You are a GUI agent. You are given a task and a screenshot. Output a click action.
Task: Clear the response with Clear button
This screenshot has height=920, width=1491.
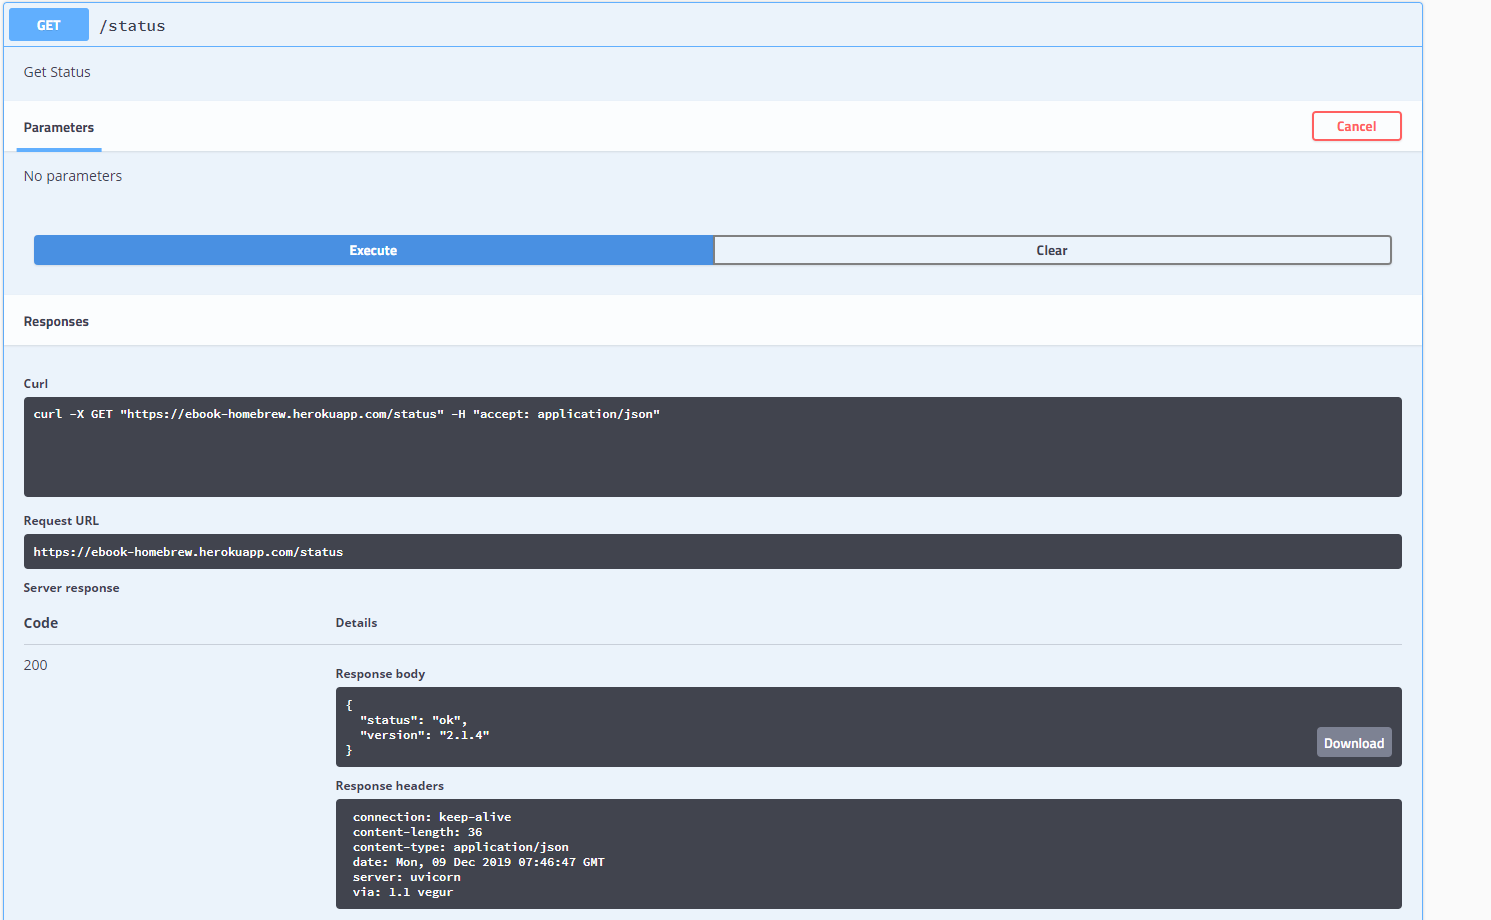[1051, 250]
